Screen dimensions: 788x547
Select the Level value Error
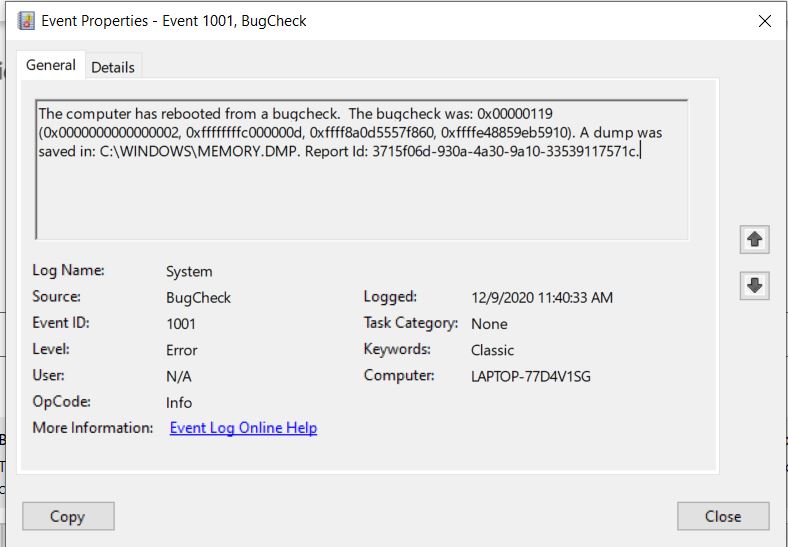(x=181, y=350)
